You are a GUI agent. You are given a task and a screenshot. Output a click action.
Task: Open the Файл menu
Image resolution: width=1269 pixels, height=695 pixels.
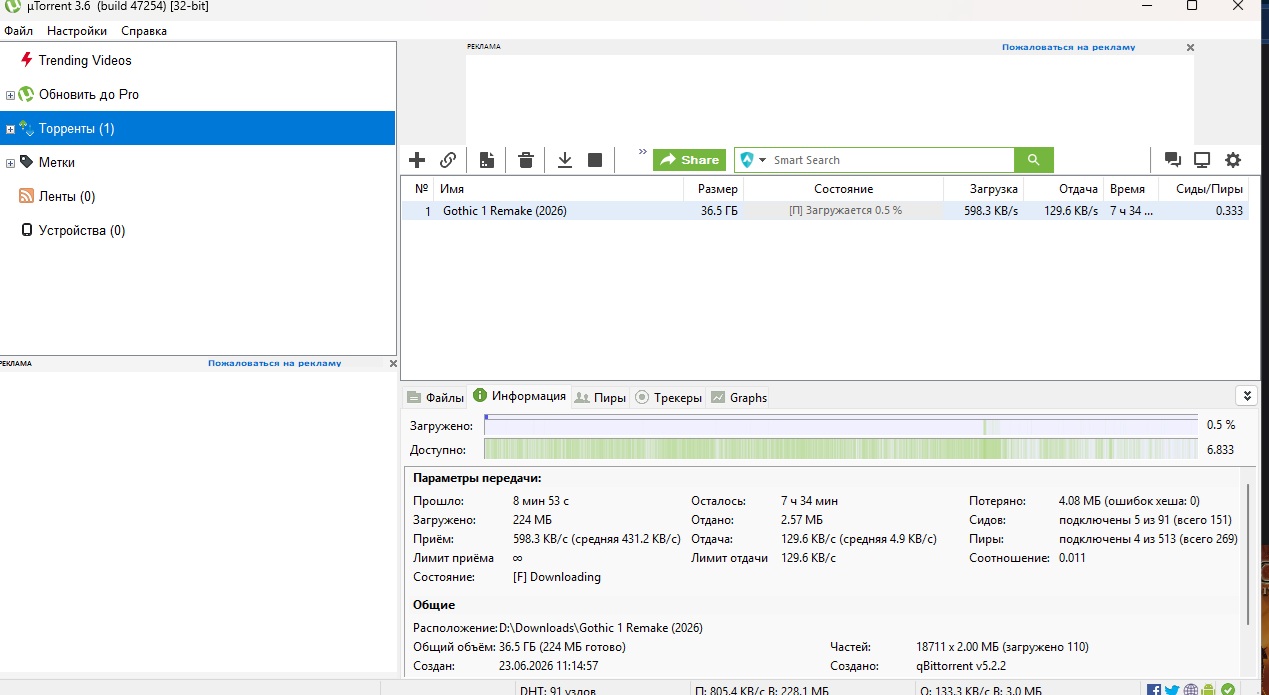point(18,31)
